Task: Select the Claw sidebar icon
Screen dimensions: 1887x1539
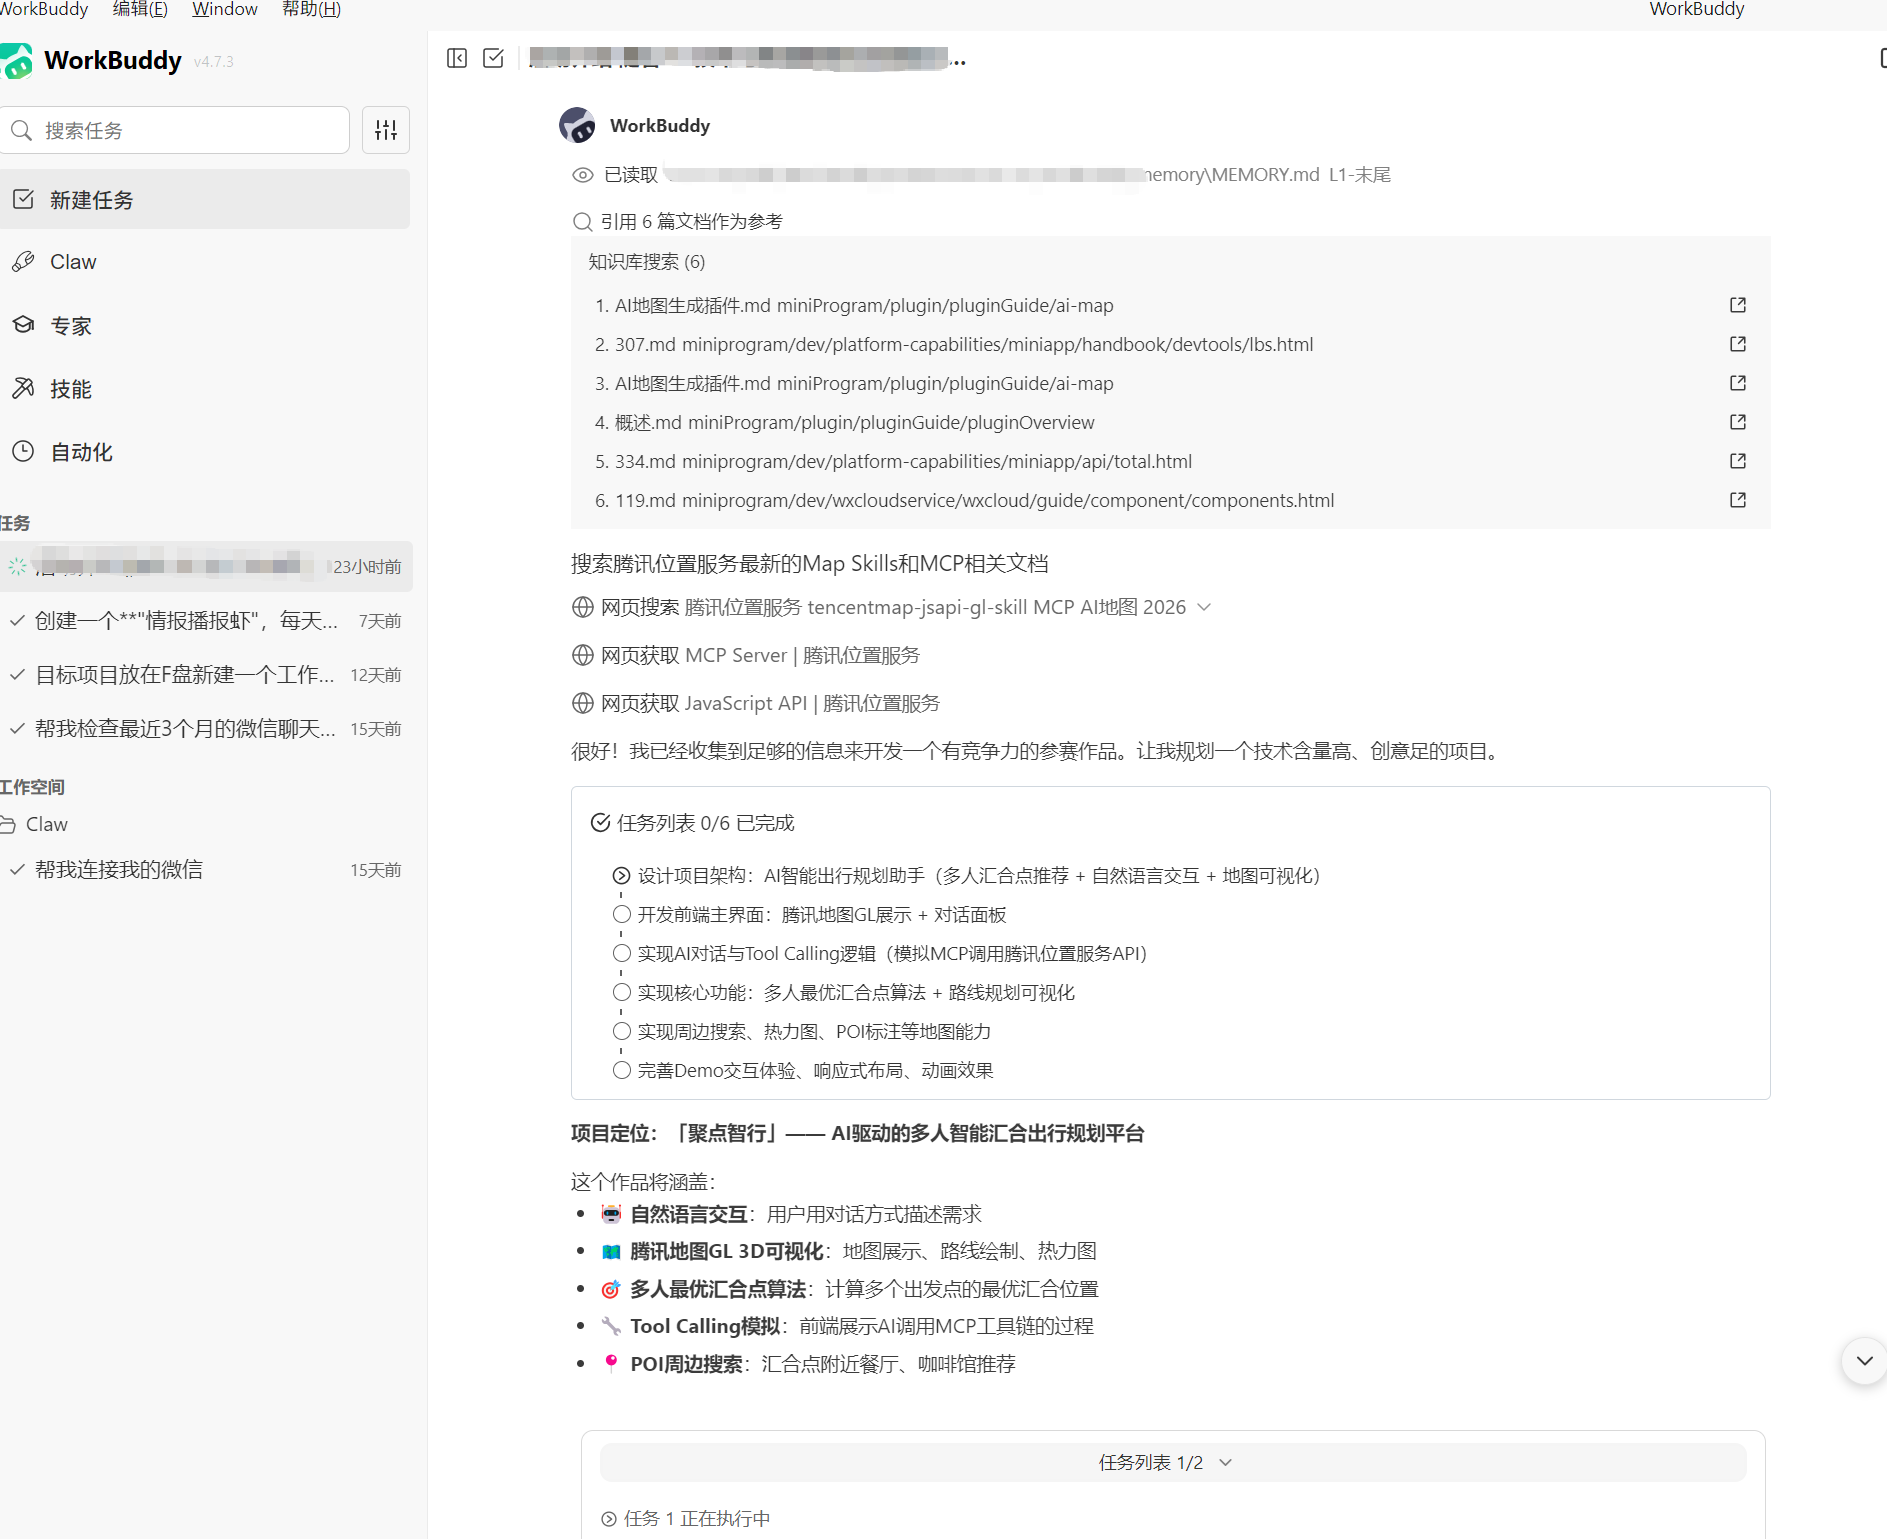Action: coord(24,261)
